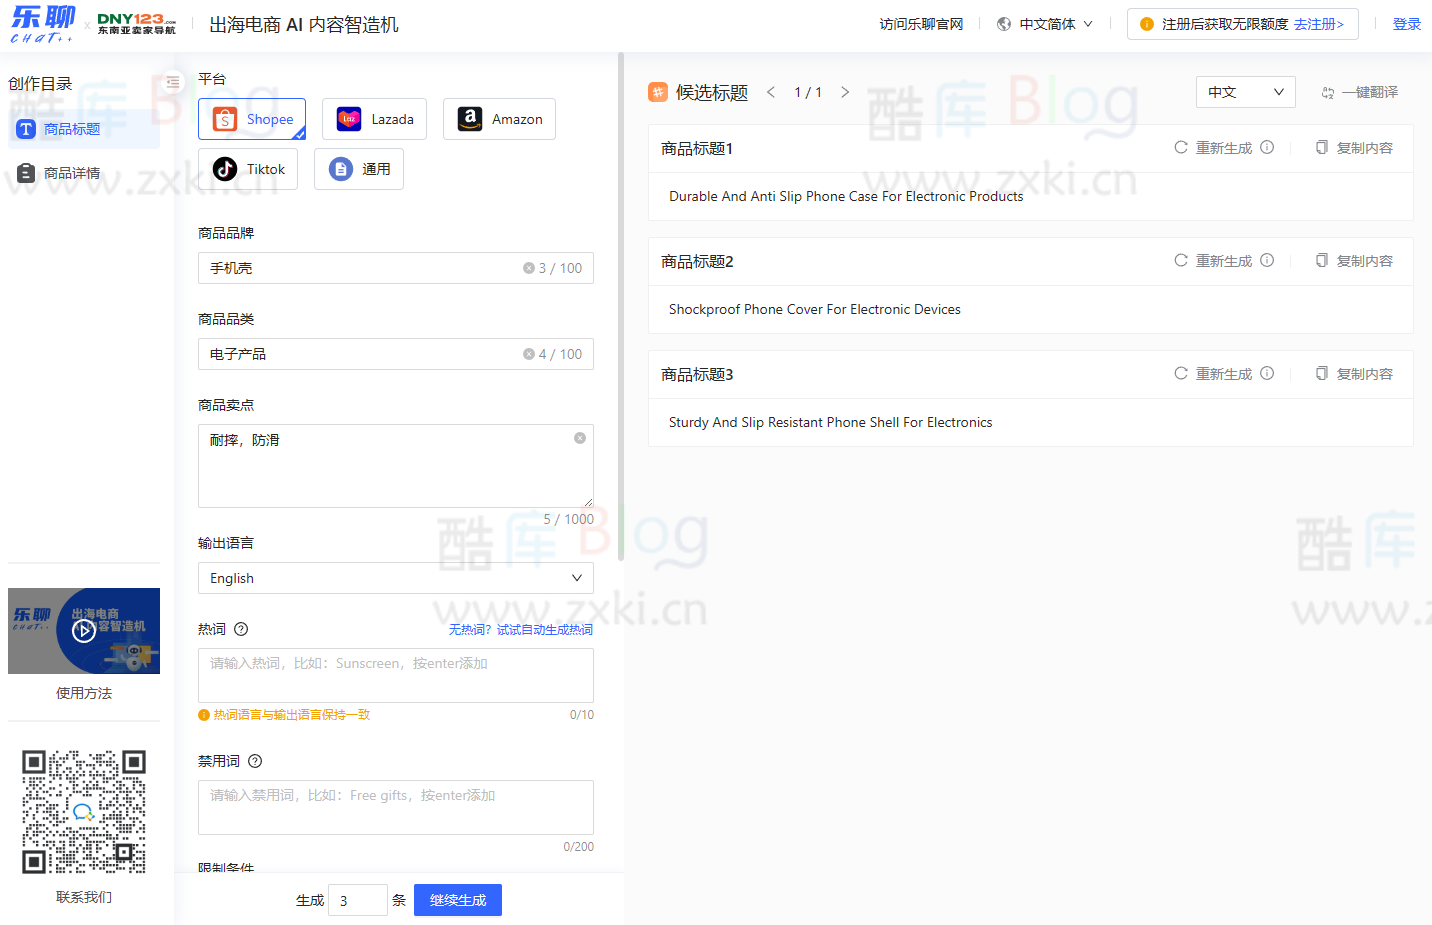Click the generation count input showing 3
This screenshot has height=925, width=1432.
[x=357, y=899]
